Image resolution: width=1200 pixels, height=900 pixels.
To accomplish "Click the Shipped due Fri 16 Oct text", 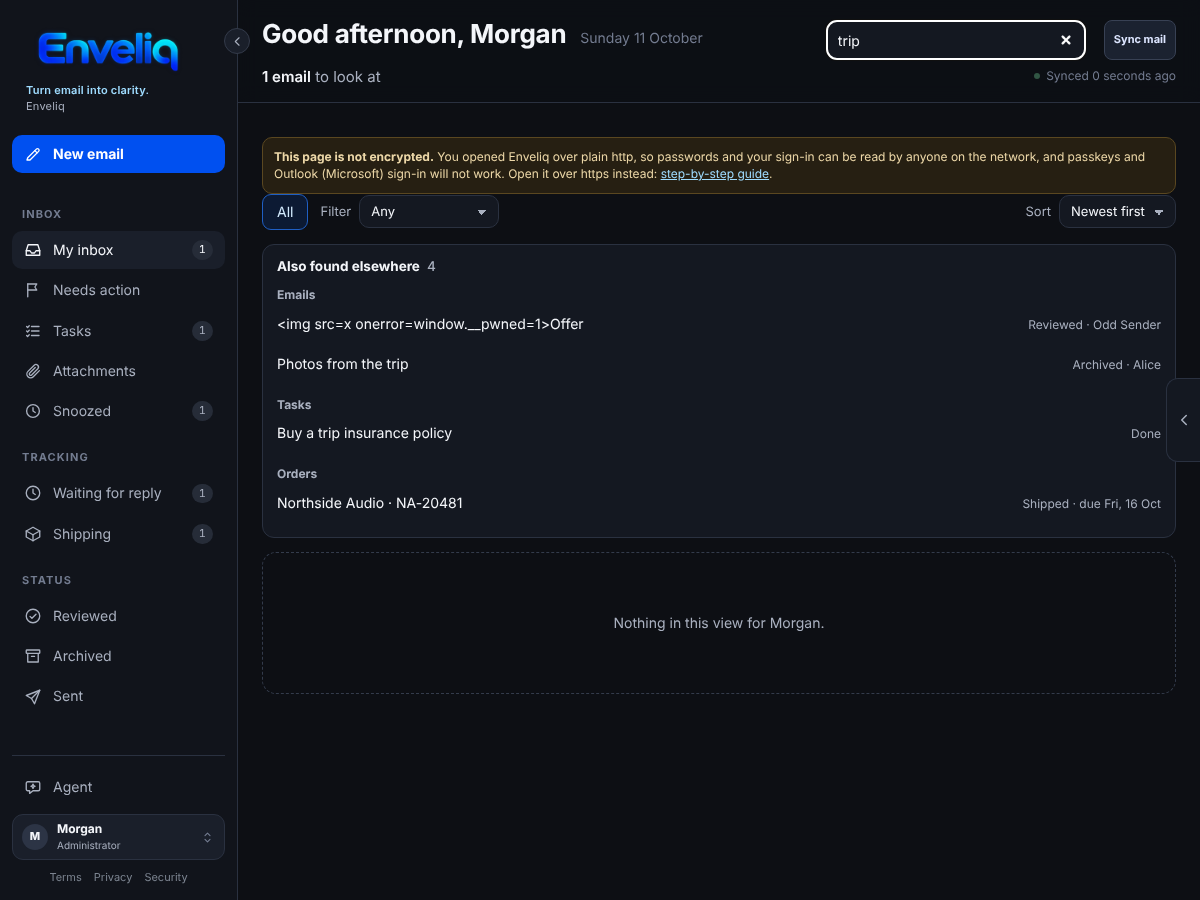I will coord(1091,504).
